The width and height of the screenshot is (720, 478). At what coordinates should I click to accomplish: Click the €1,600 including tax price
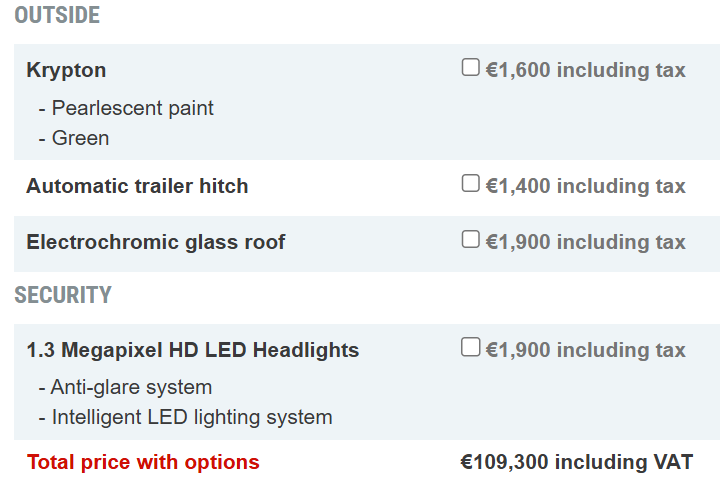[x=585, y=70]
